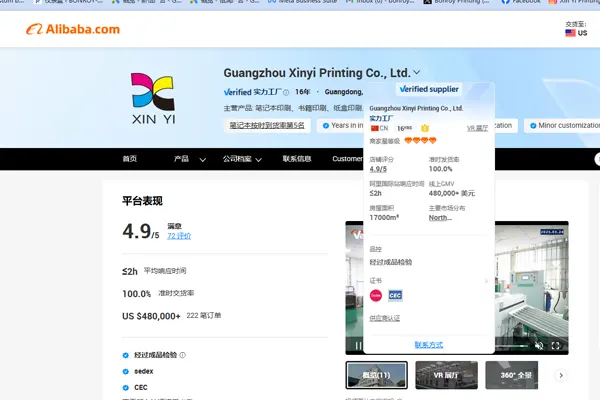Click the XIN YI company logo
The image size is (600, 400).
tap(153, 99)
